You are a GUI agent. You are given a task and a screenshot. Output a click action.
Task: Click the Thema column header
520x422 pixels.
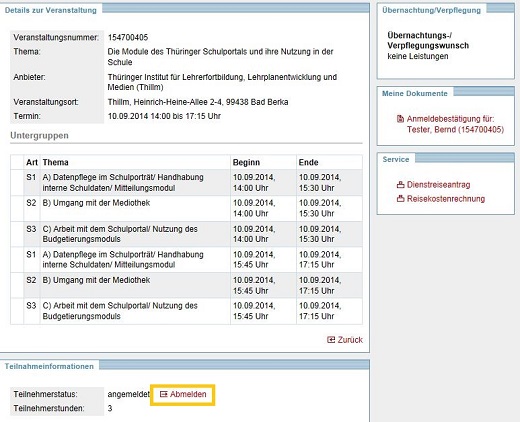pos(55,162)
